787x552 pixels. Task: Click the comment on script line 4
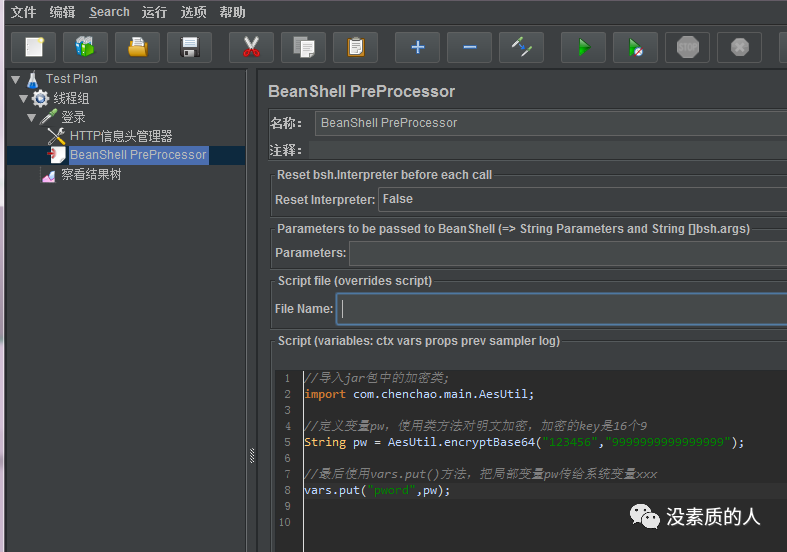click(476, 426)
